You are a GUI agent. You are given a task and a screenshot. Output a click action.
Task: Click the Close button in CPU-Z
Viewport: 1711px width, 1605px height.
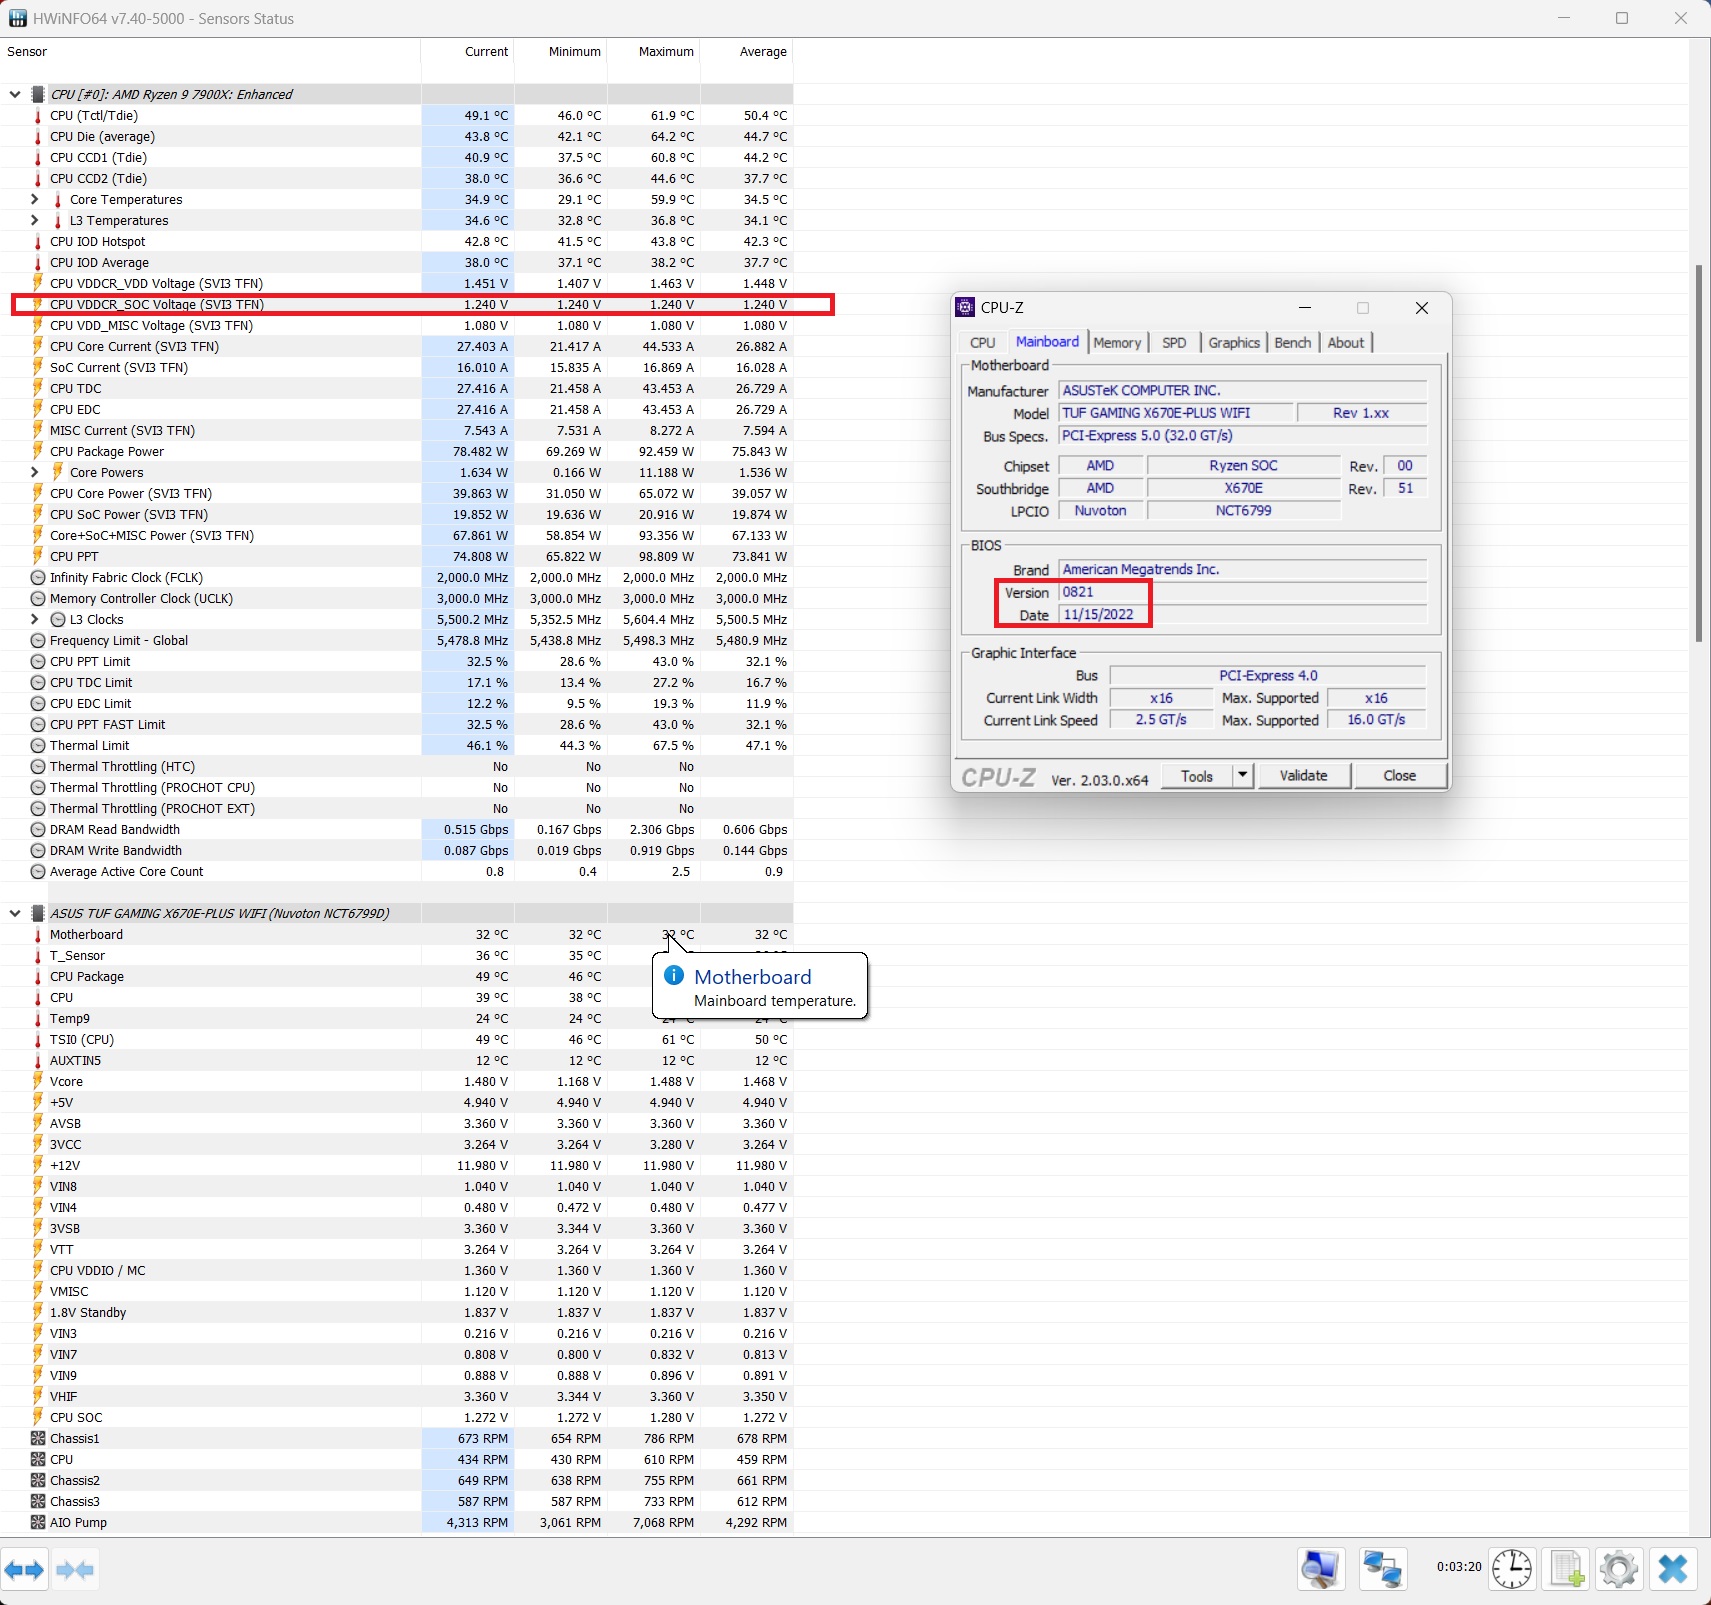1400,775
